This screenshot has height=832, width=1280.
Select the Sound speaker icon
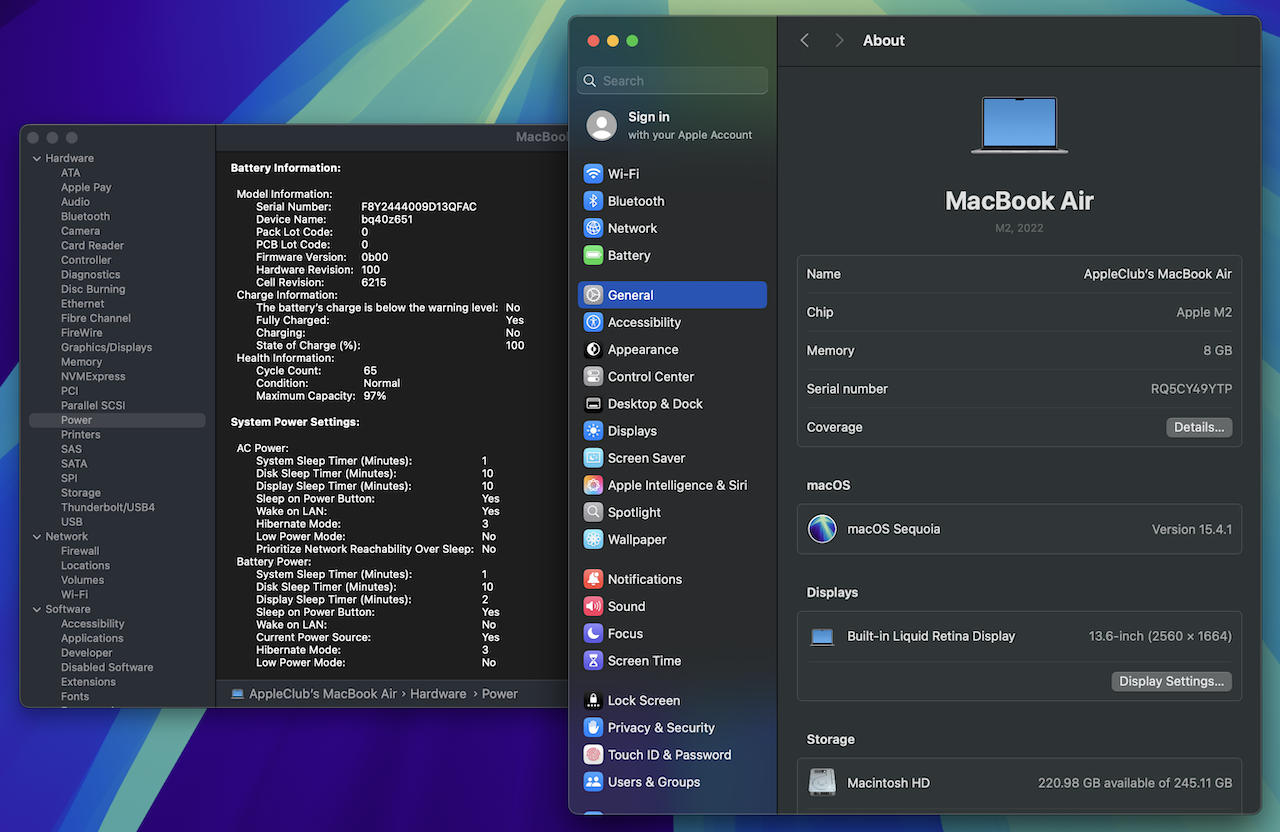pos(593,606)
